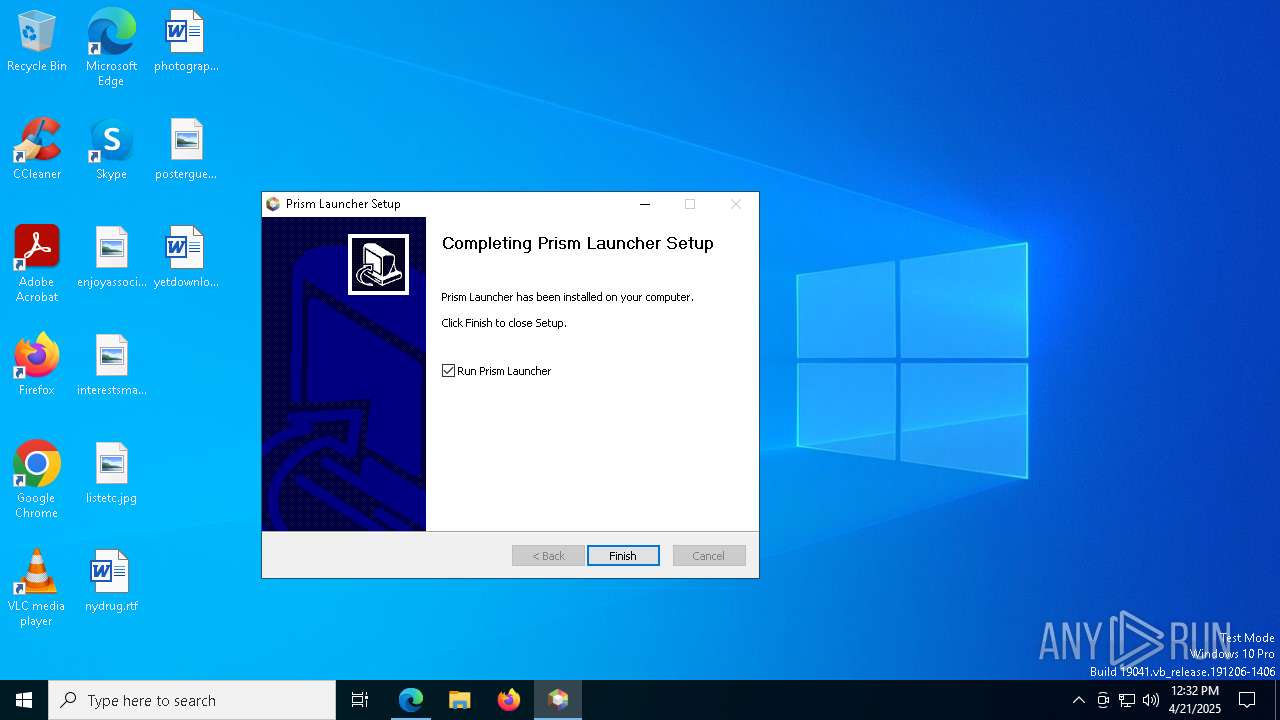The height and width of the screenshot is (720, 1280).
Task: Minimize the Prism Launcher Setup window
Action: tap(645, 204)
